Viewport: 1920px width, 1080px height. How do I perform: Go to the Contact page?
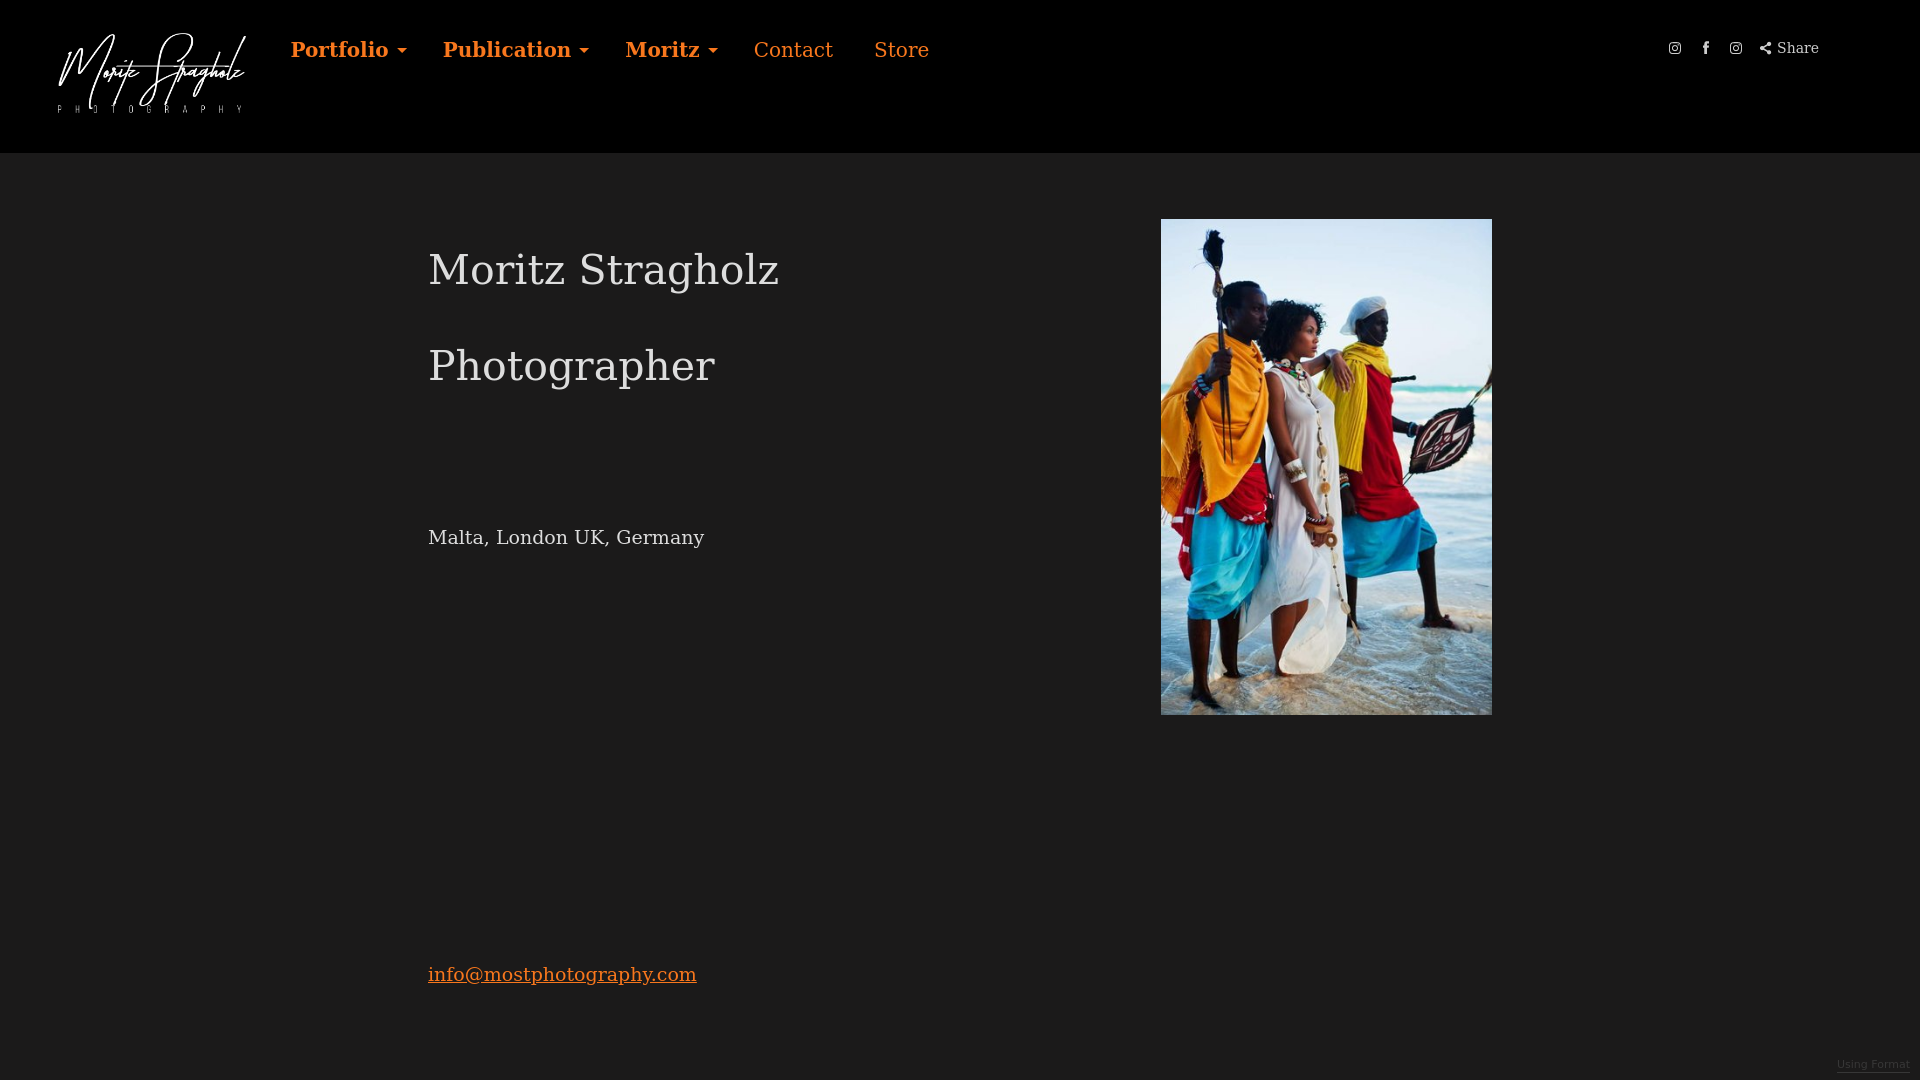pos(793,50)
